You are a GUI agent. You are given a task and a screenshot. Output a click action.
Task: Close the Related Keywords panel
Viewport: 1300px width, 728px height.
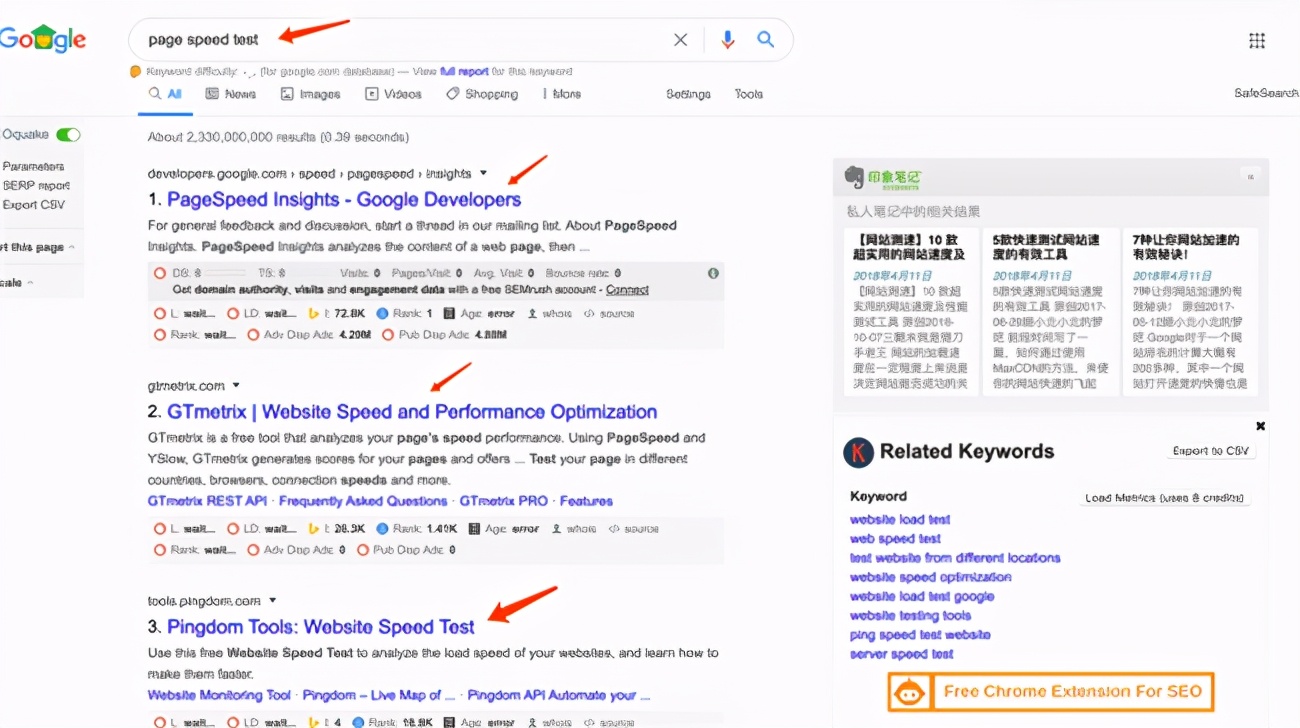click(1260, 425)
